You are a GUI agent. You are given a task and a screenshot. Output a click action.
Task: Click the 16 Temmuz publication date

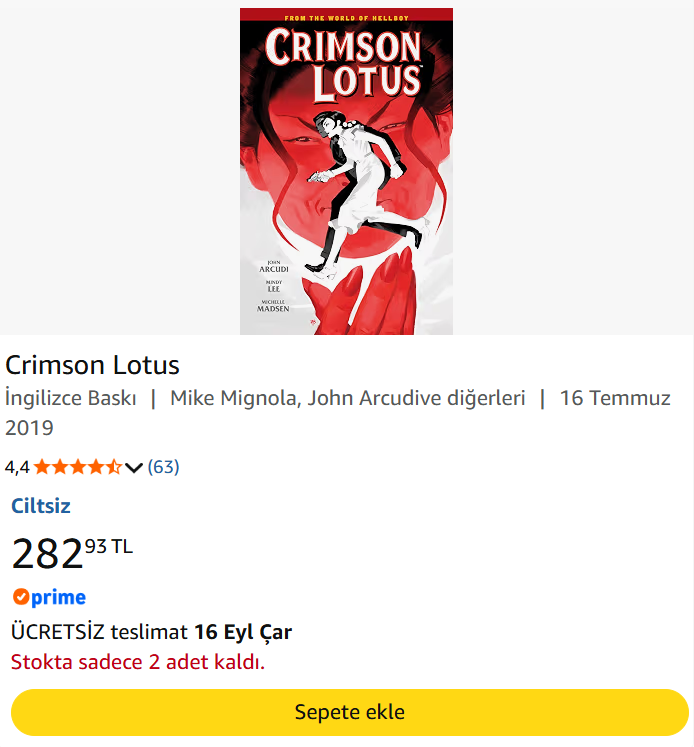(x=615, y=398)
